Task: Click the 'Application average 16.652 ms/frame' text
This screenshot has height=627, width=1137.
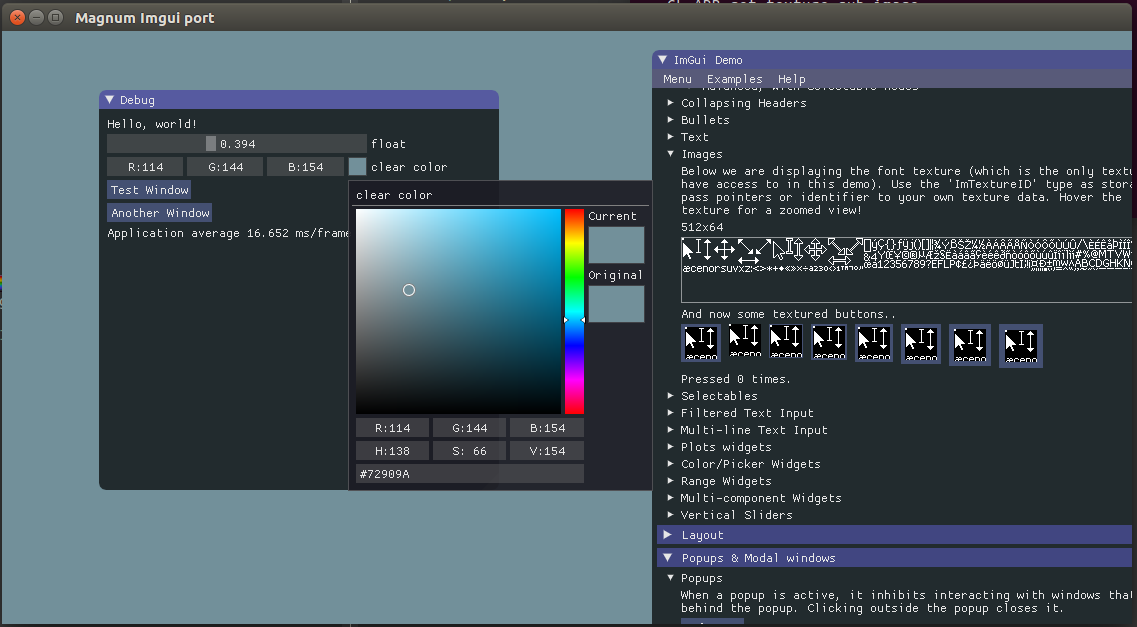Action: [229, 233]
